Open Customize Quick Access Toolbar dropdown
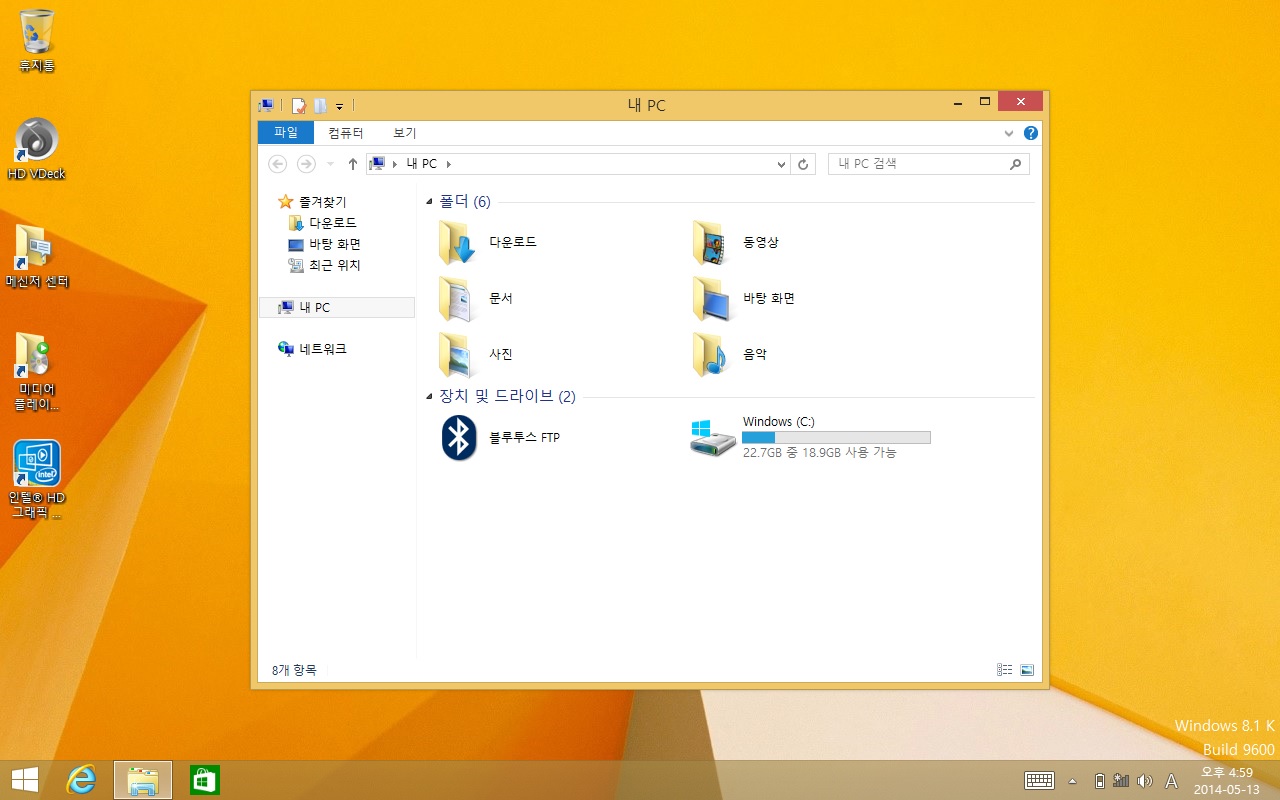 [x=340, y=106]
